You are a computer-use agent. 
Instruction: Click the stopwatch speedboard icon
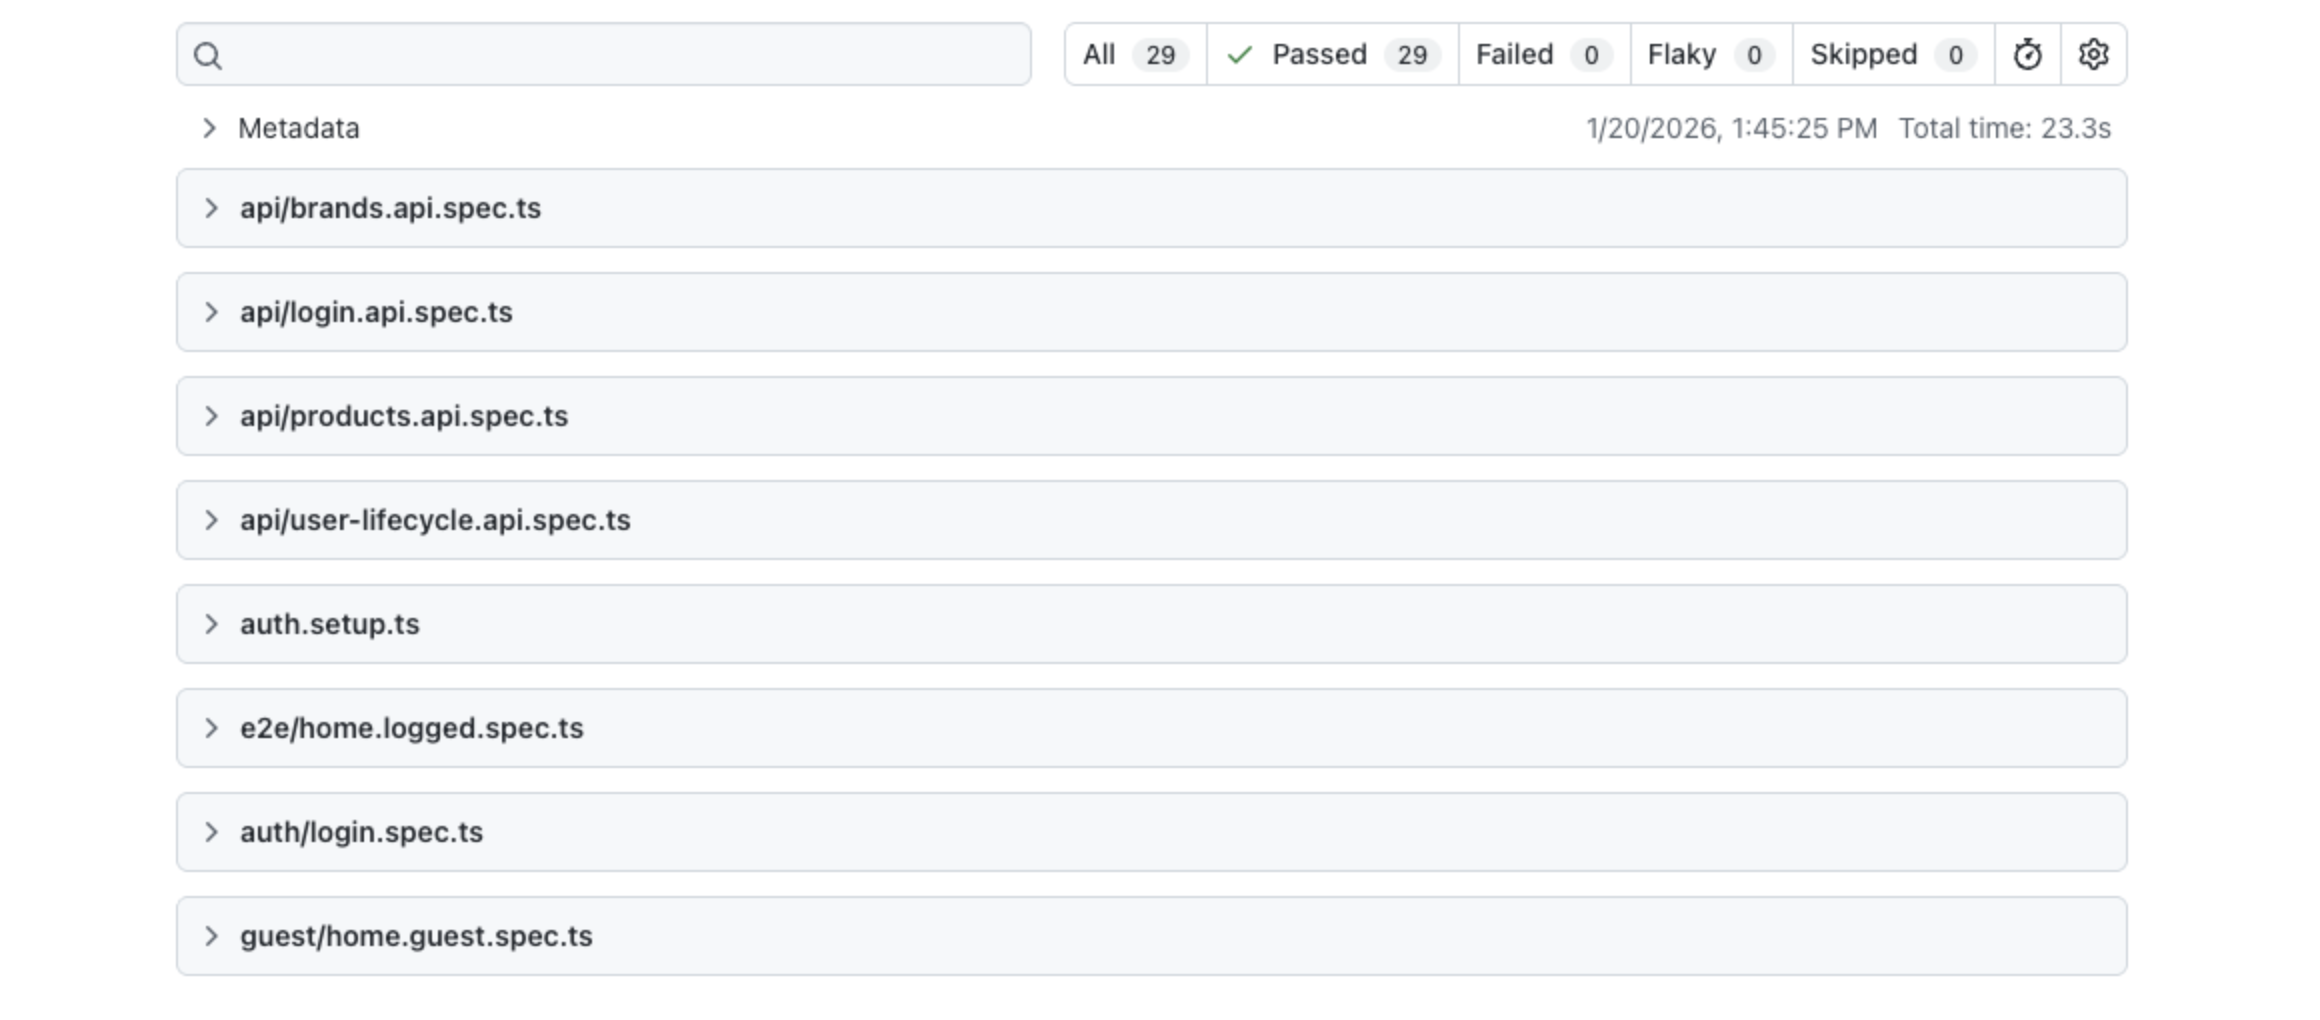(x=2027, y=54)
